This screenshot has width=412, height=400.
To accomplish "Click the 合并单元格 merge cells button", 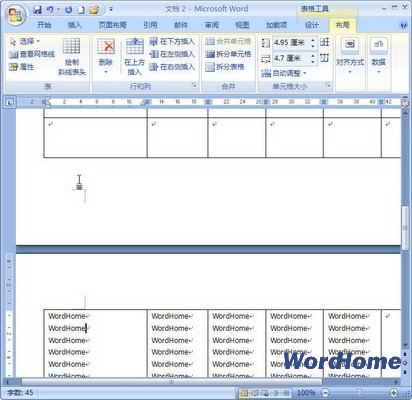I will click(x=228, y=42).
